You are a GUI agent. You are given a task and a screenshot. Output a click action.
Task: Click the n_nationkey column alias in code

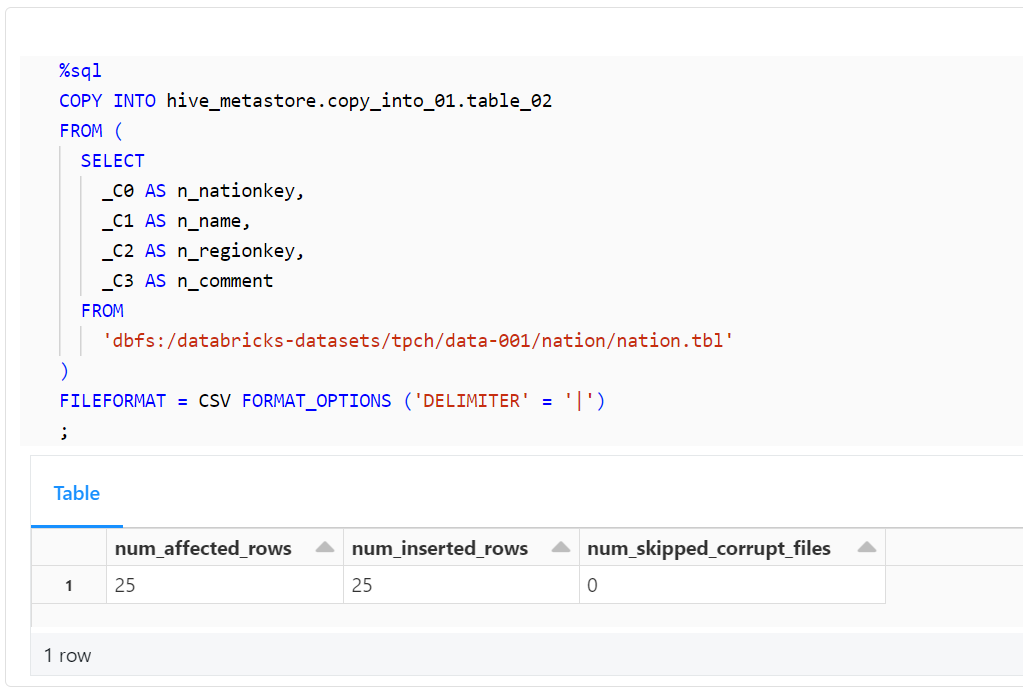tap(236, 190)
